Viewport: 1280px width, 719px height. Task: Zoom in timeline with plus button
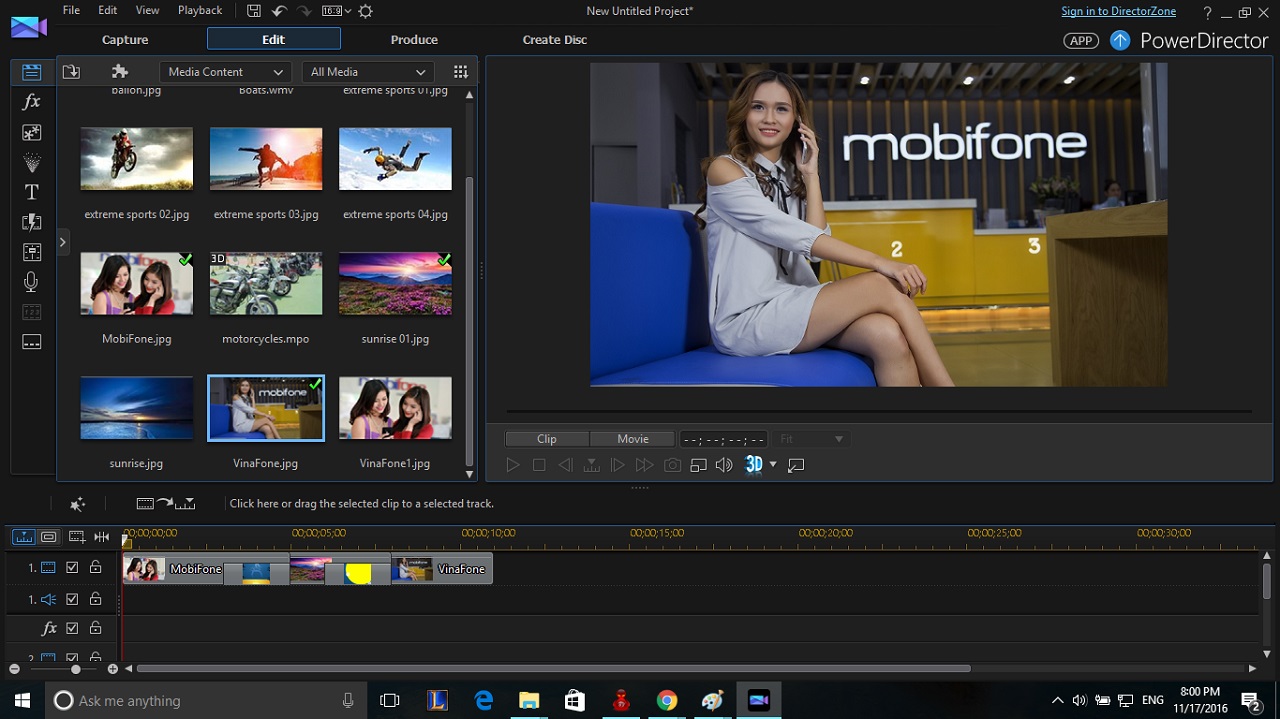pyautogui.click(x=113, y=669)
